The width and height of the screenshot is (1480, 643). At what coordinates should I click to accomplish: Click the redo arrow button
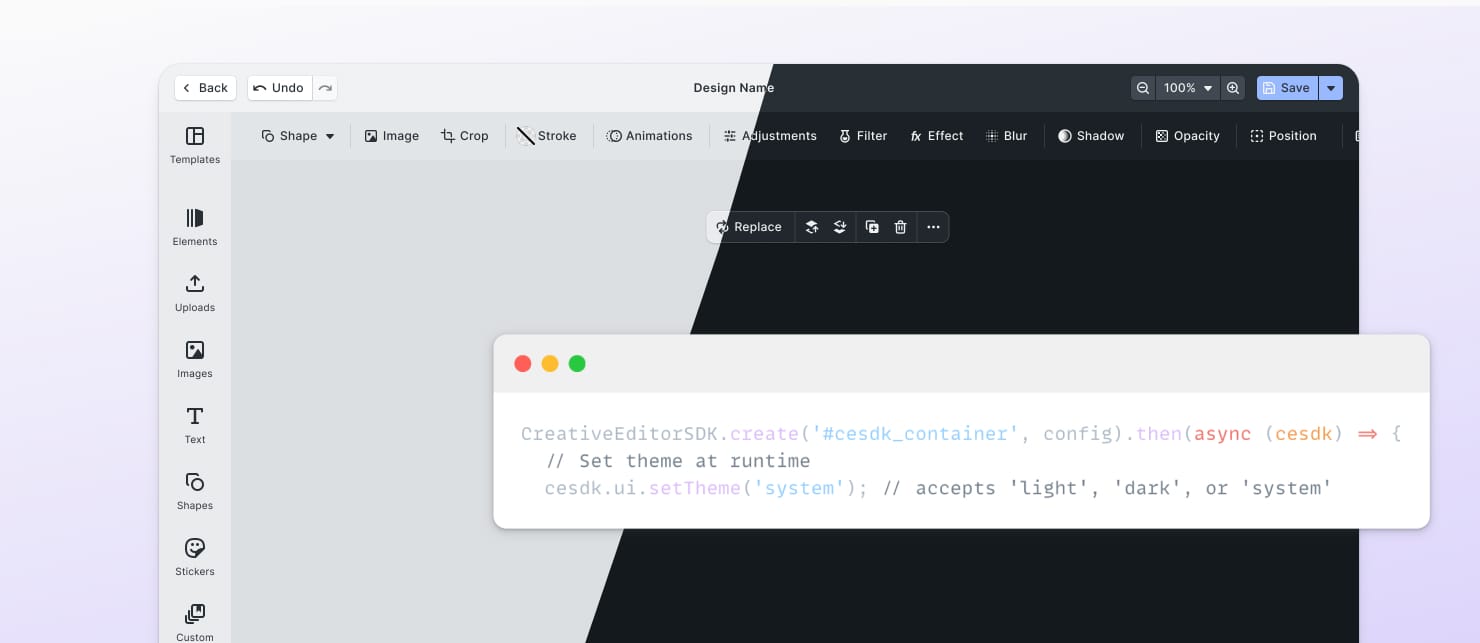pyautogui.click(x=325, y=88)
